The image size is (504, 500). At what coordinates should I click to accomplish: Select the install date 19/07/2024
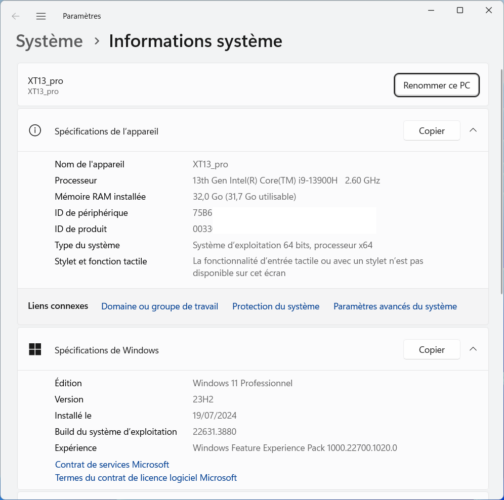click(x=214, y=416)
